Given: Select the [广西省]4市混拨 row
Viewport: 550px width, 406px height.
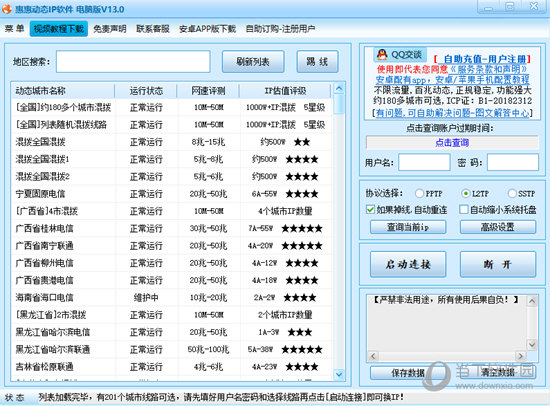Looking at the screenshot, I should pos(172,211).
